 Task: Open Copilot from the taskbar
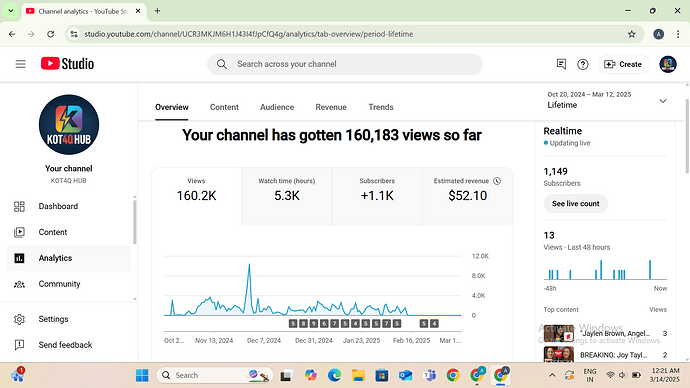[x=311, y=375]
